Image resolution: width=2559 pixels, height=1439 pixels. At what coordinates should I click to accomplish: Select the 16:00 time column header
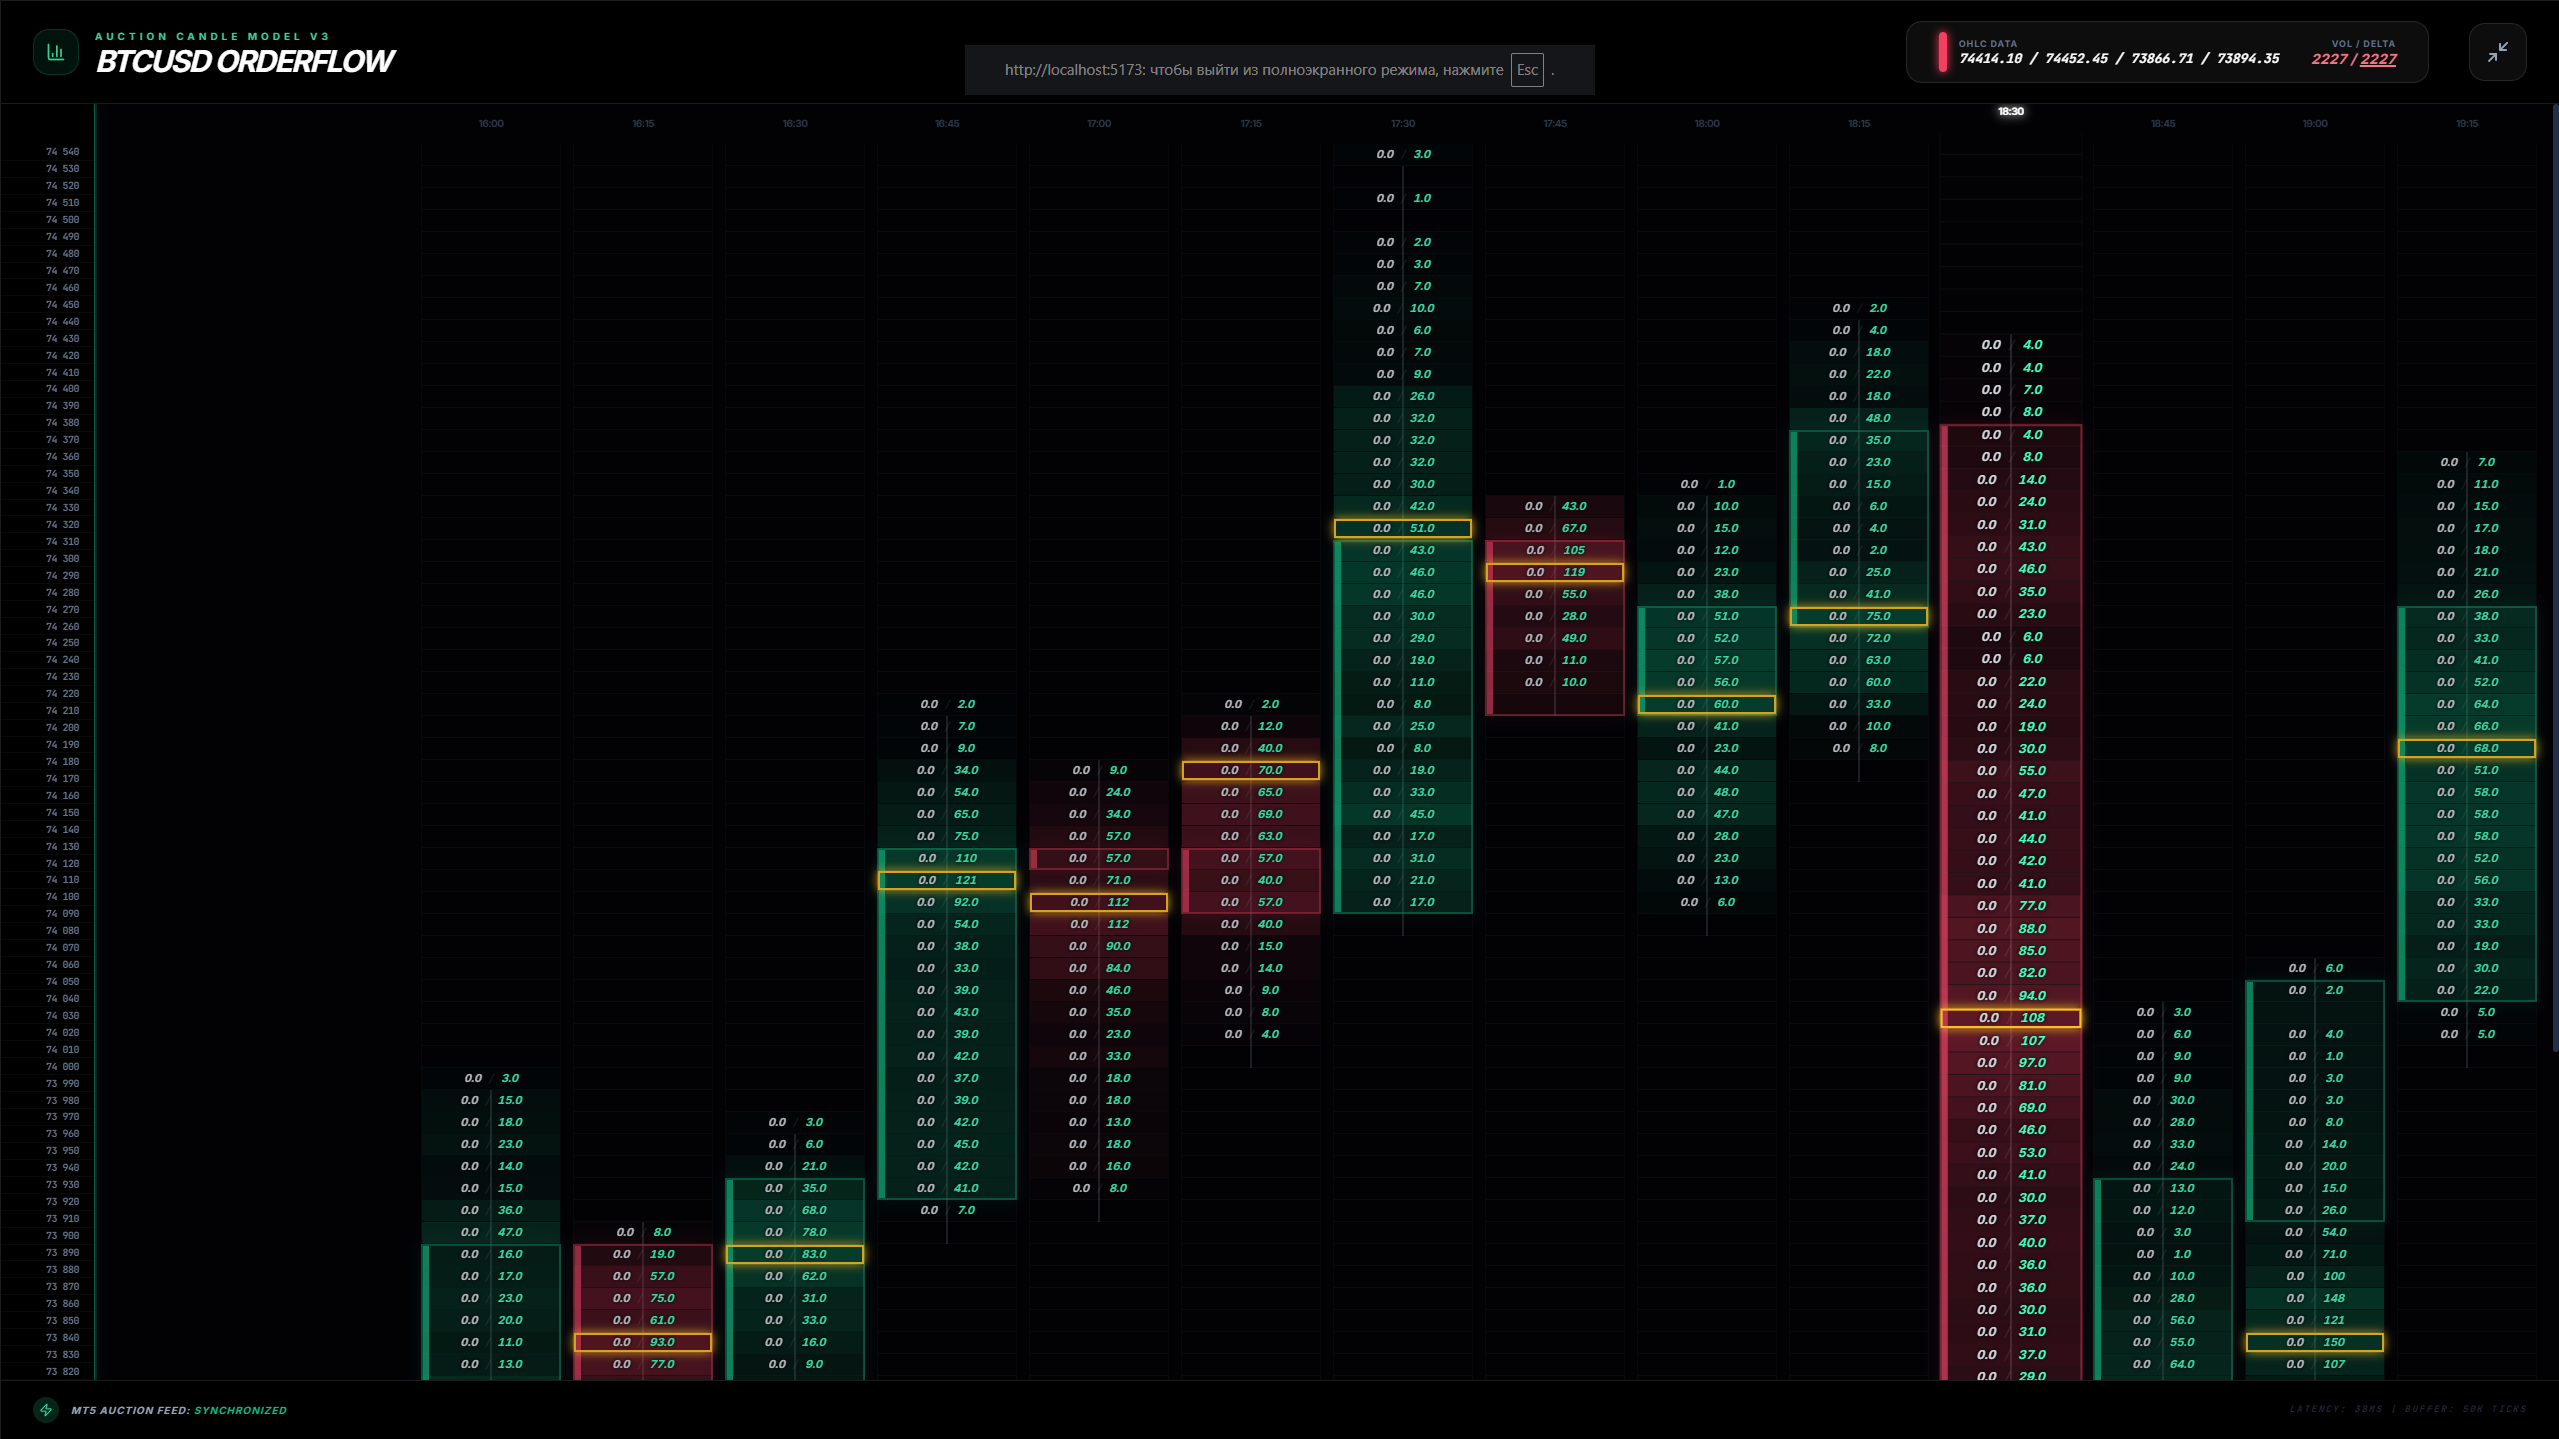(491, 124)
